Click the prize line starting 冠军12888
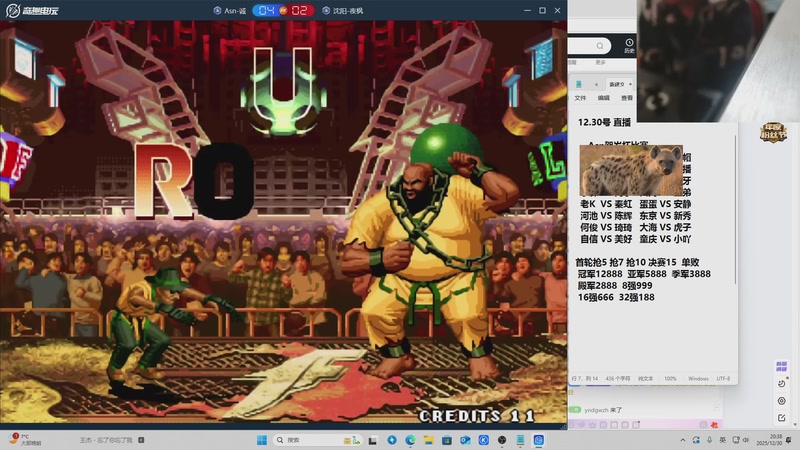Viewport: 800px width, 450px height. coord(644,274)
